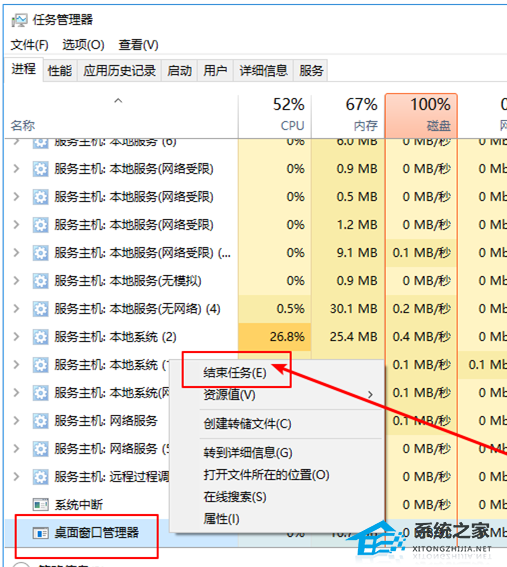Click the Task Manager title bar icon

point(19,20)
